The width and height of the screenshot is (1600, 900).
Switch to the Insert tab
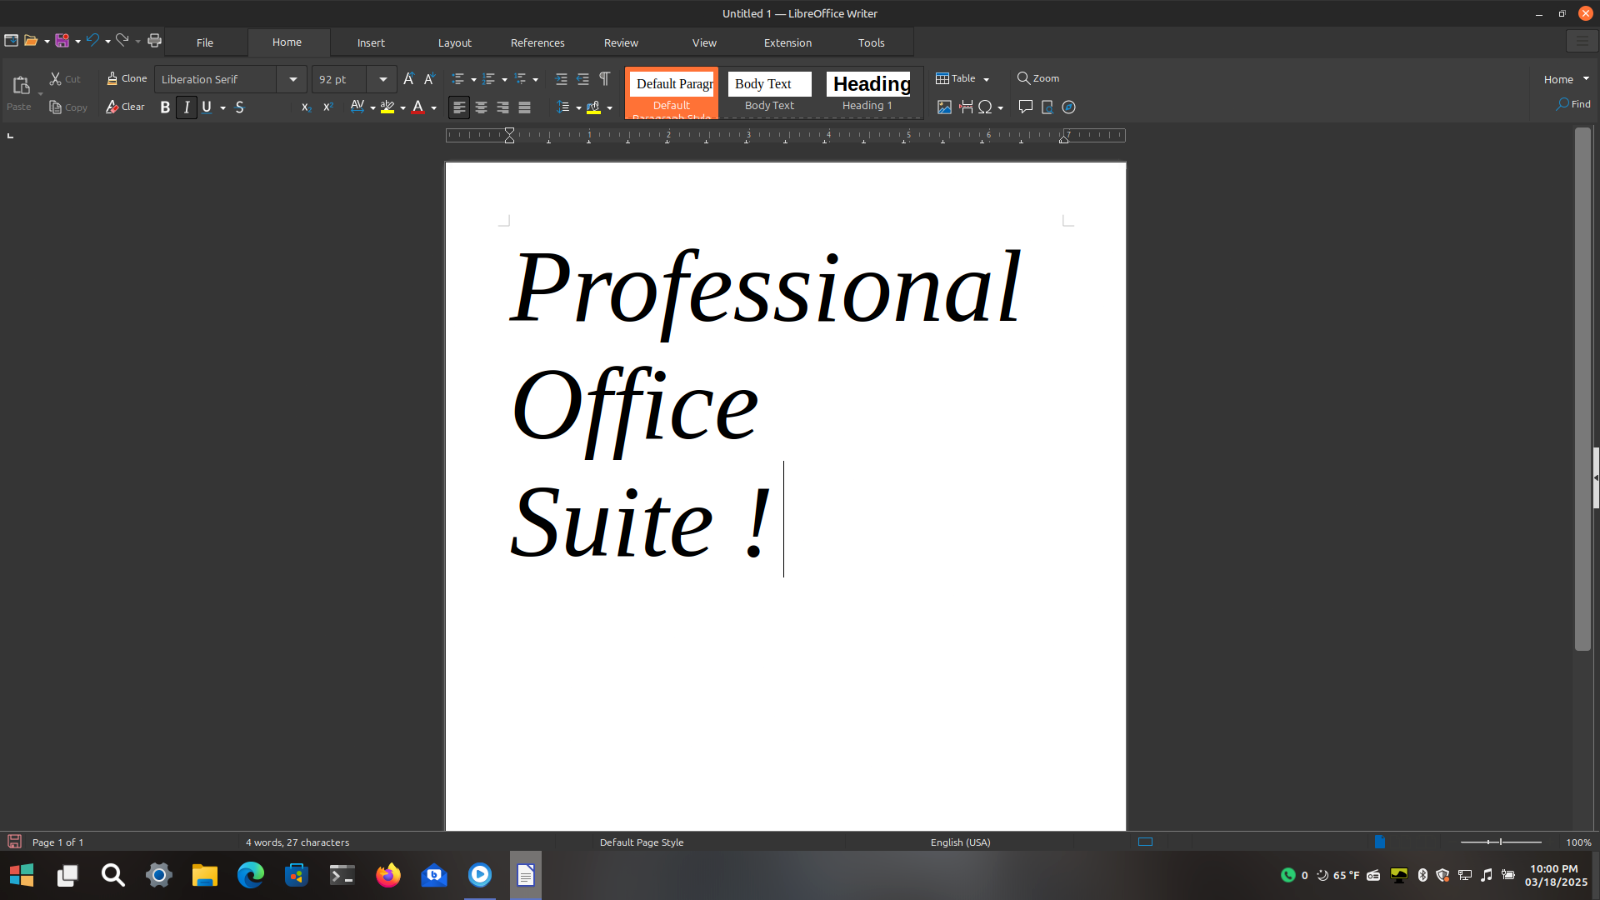[x=370, y=43]
